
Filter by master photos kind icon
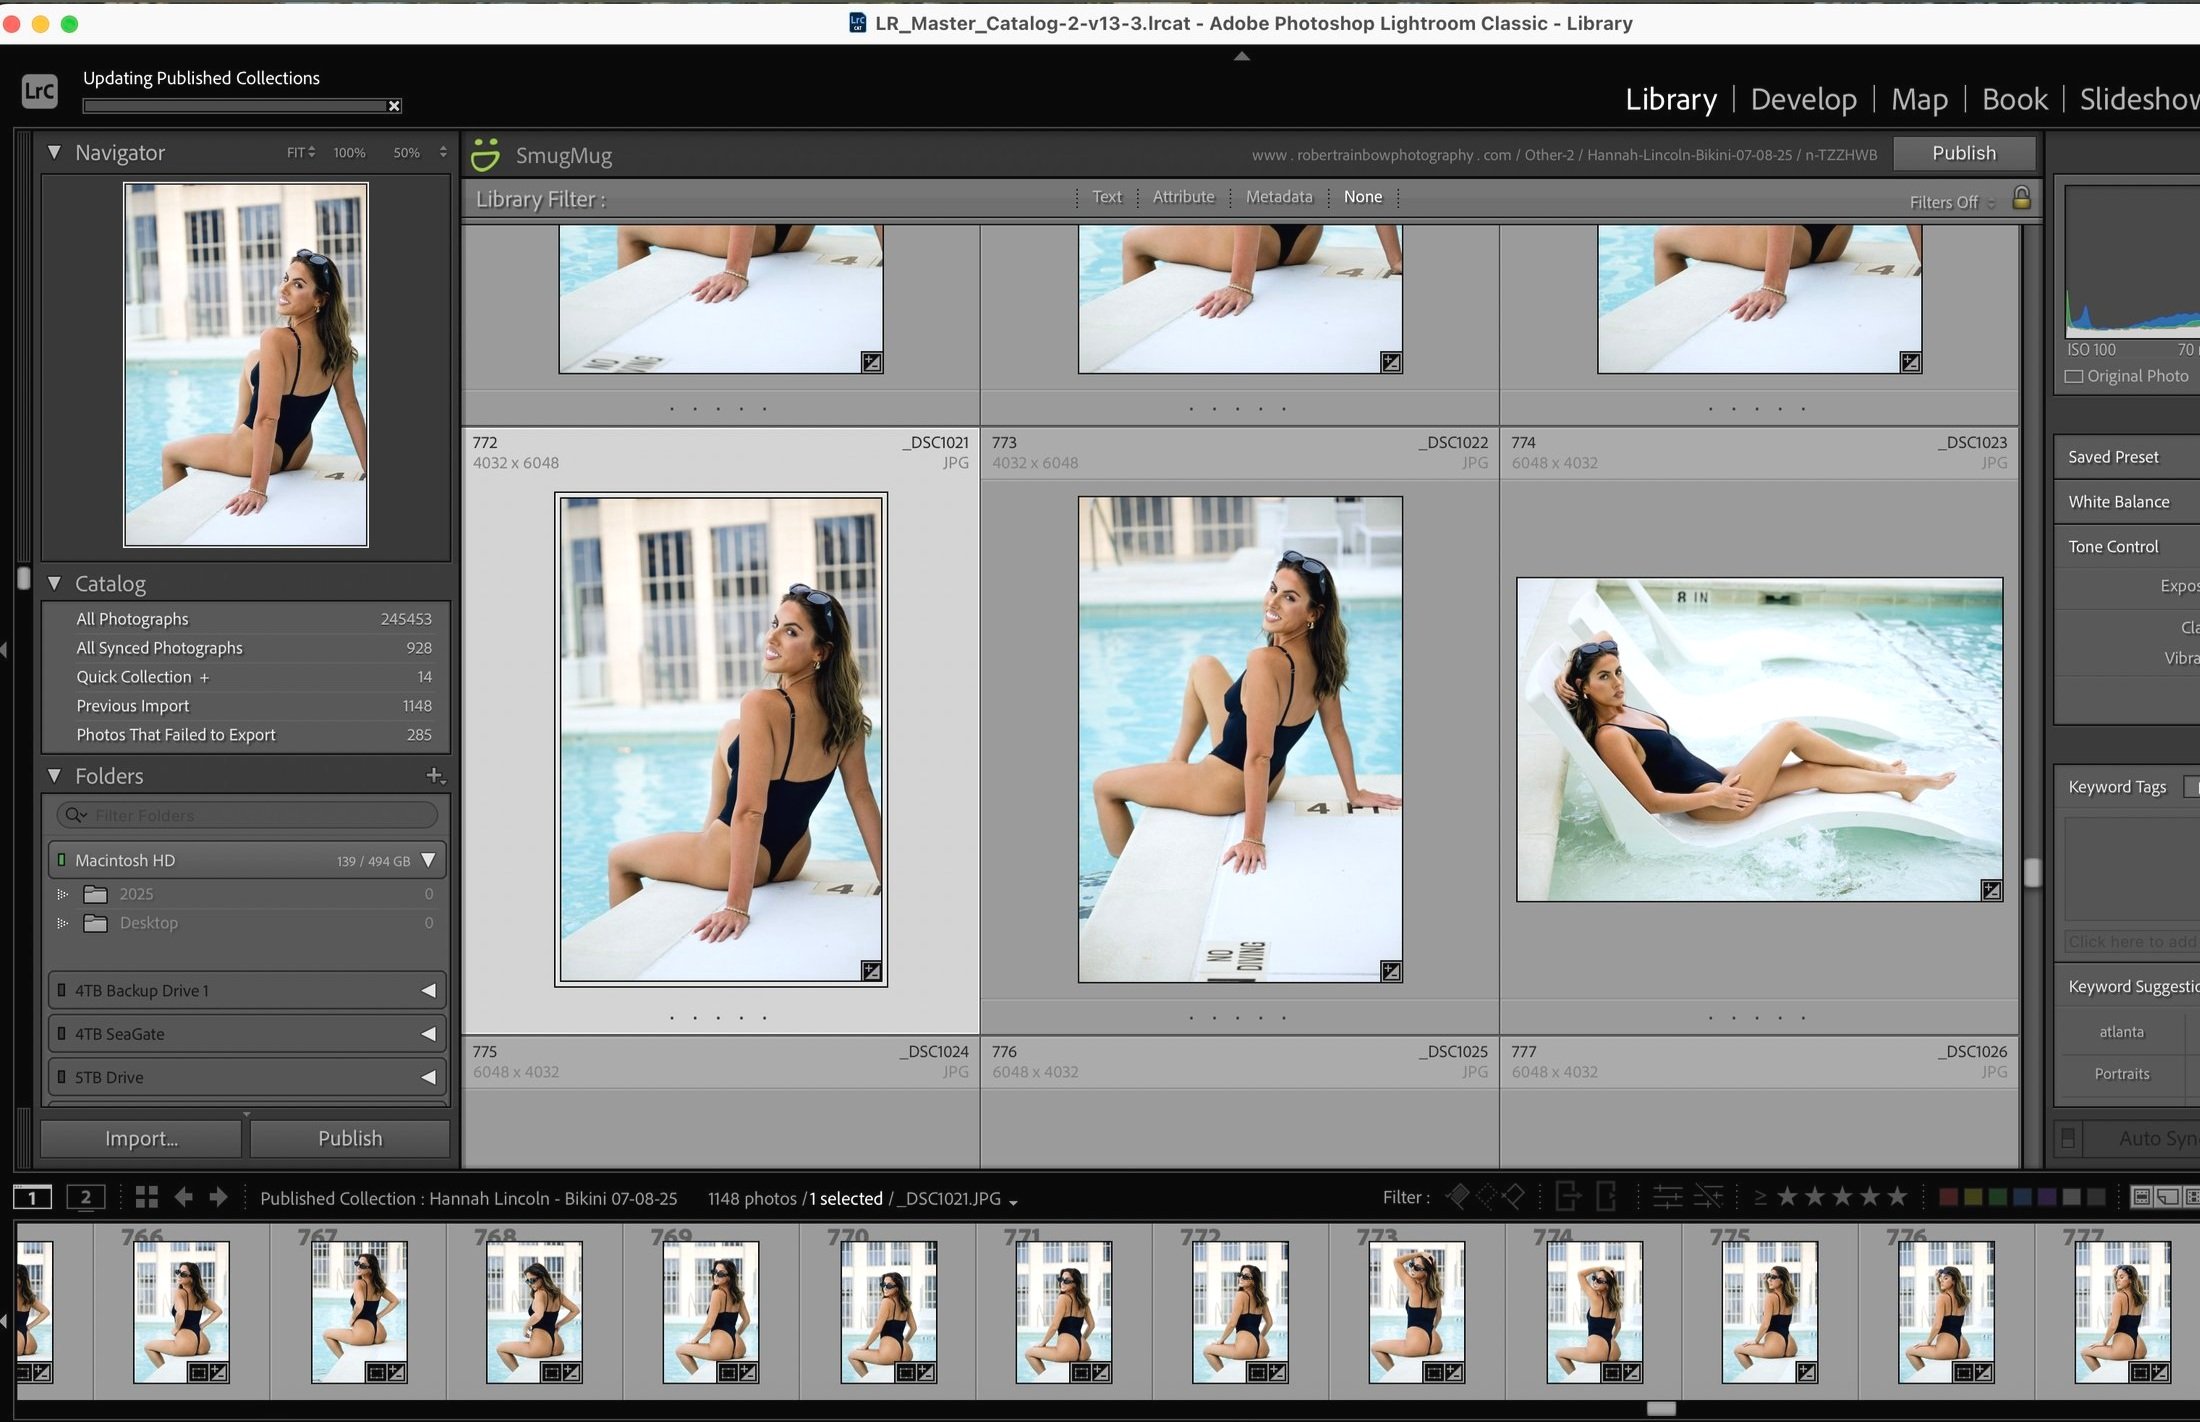[2141, 1197]
